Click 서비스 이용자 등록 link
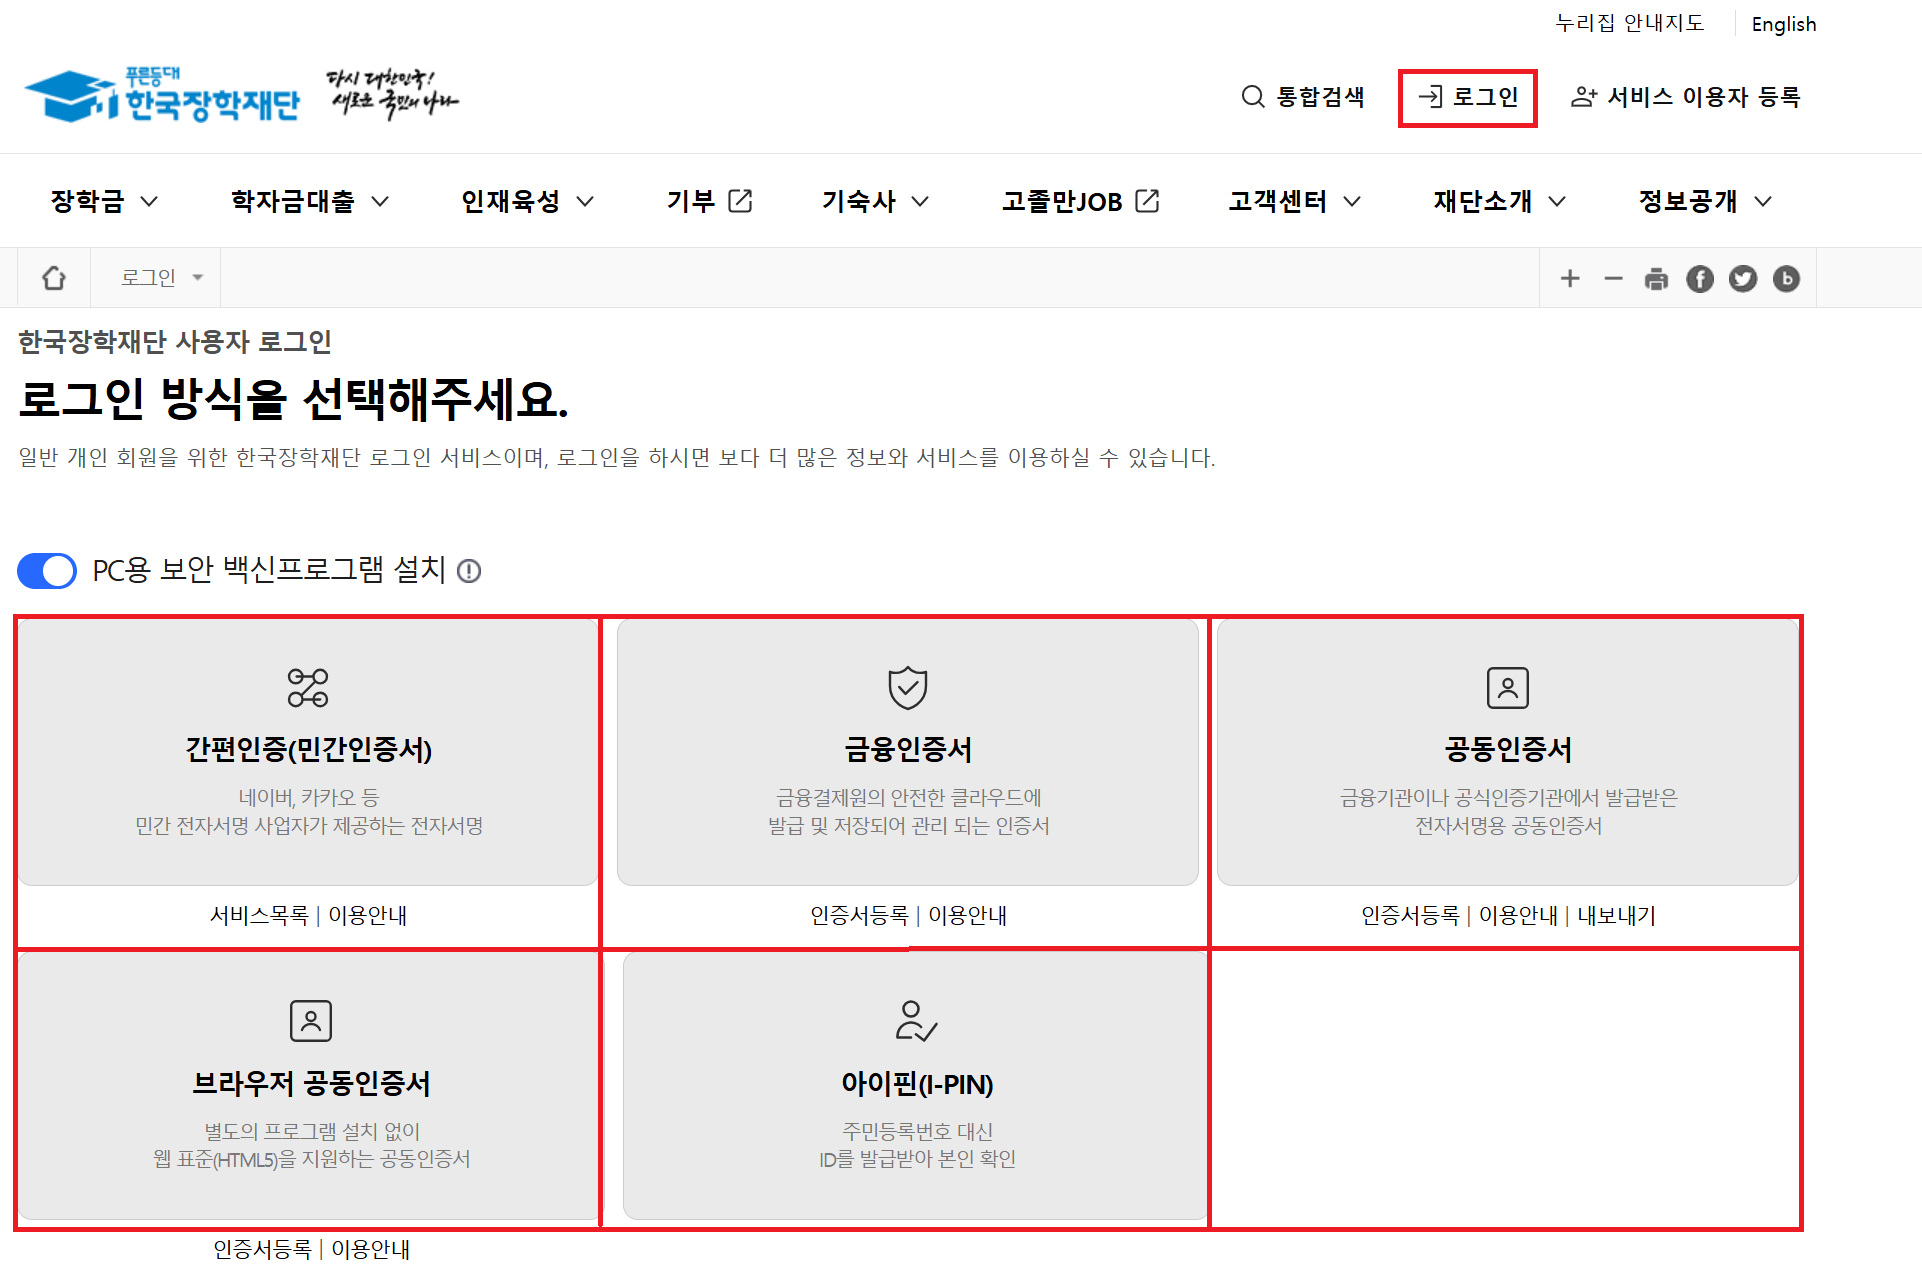1922x1277 pixels. [x=1685, y=97]
